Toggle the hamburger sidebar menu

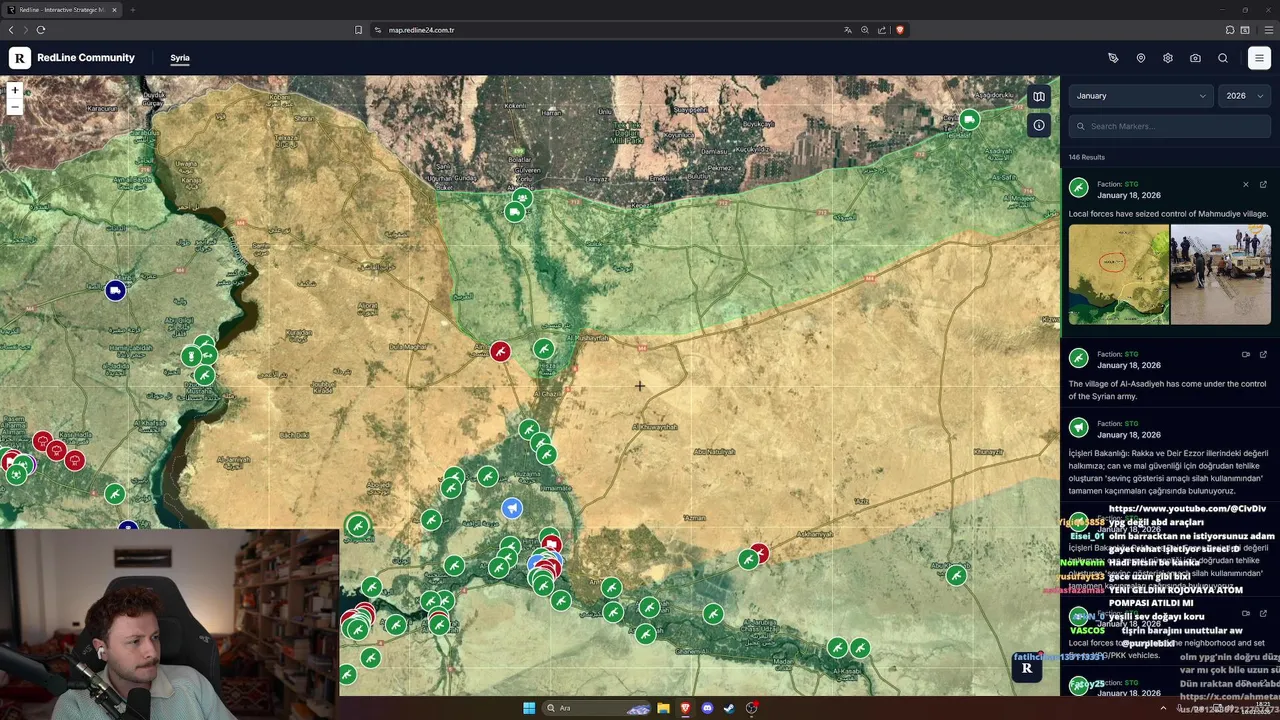coord(1259,58)
